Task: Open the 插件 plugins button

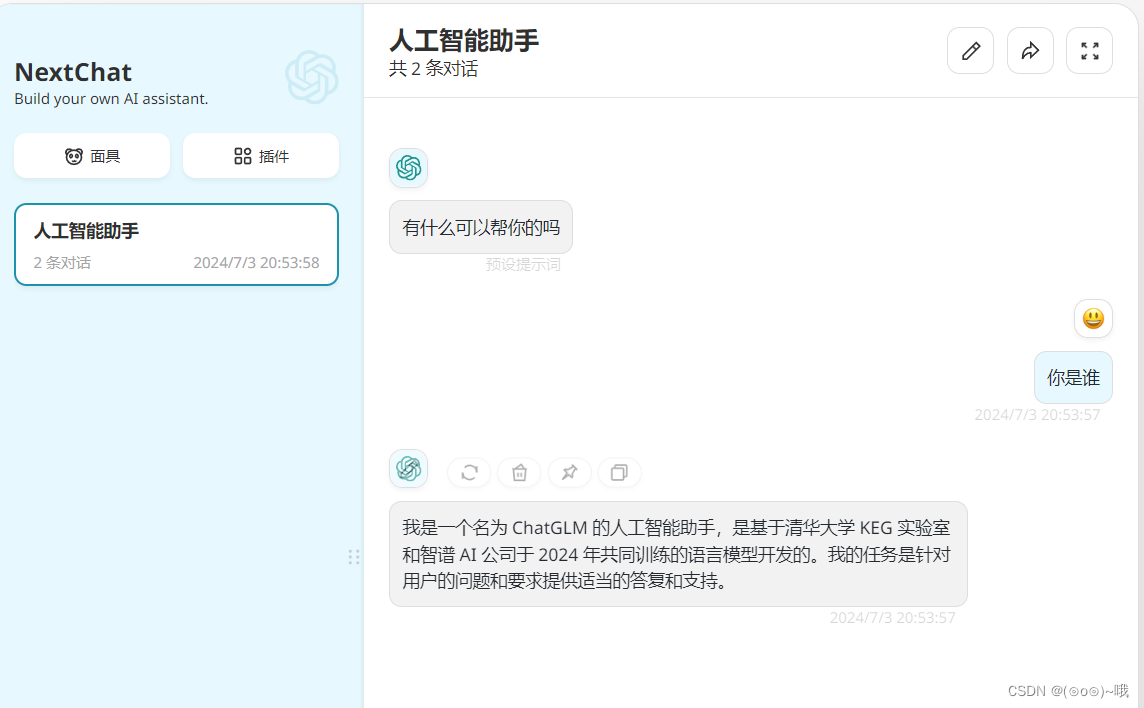Action: click(x=261, y=155)
